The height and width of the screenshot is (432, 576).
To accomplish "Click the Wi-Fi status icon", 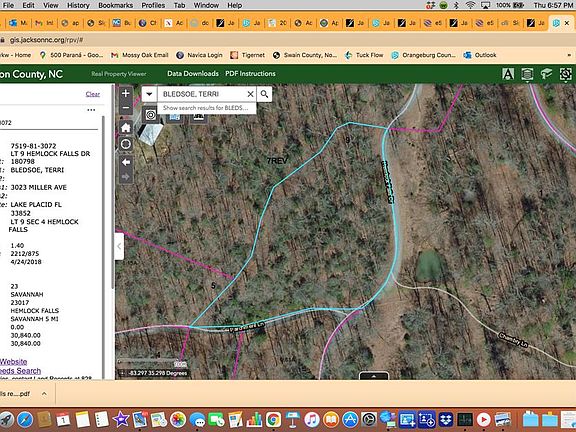I will pyautogui.click(x=470, y=5).
